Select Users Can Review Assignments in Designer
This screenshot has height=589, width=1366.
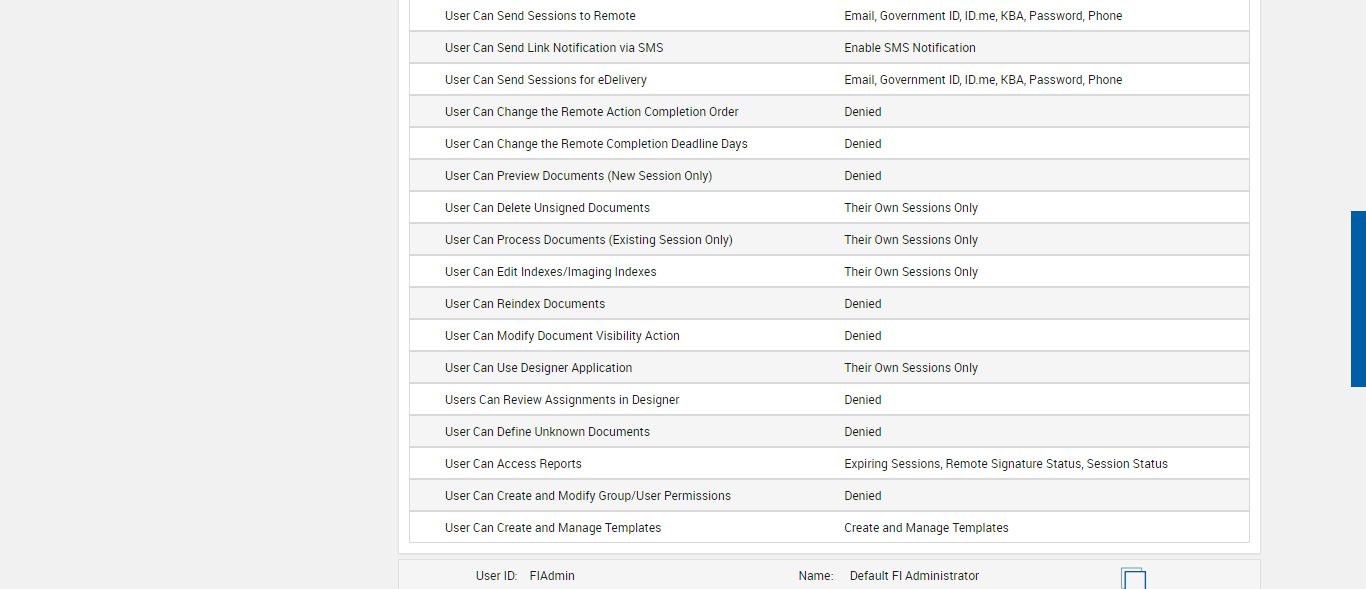coord(562,400)
